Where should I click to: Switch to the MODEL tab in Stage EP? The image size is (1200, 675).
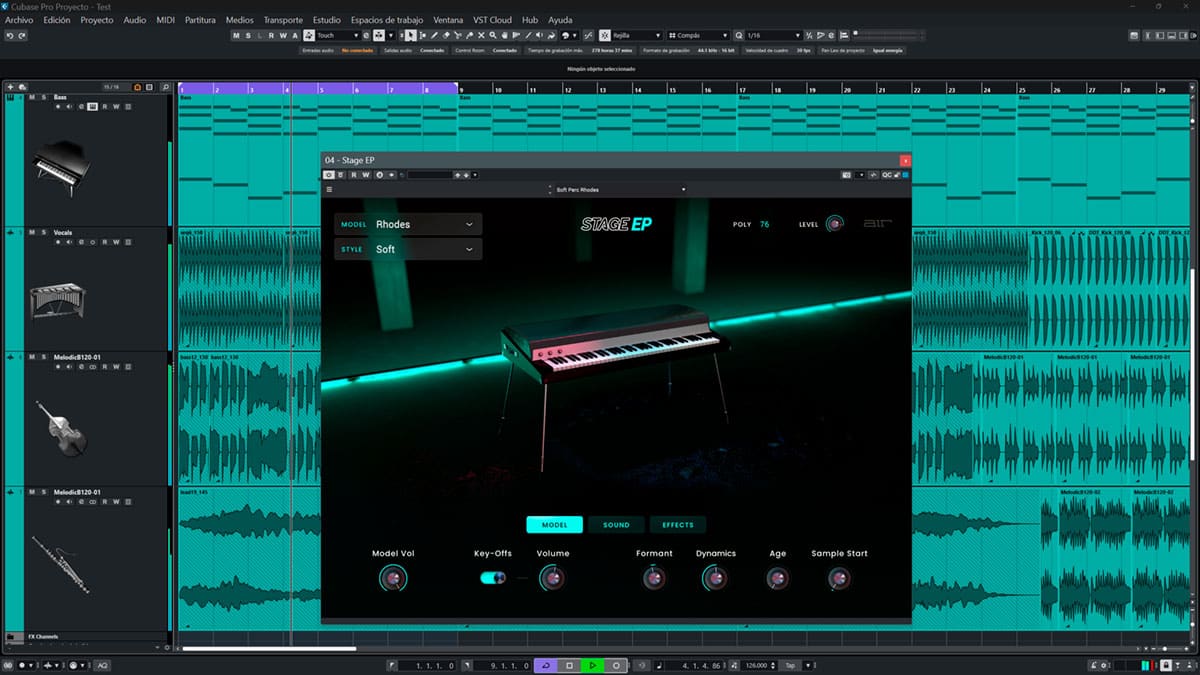[x=554, y=524]
